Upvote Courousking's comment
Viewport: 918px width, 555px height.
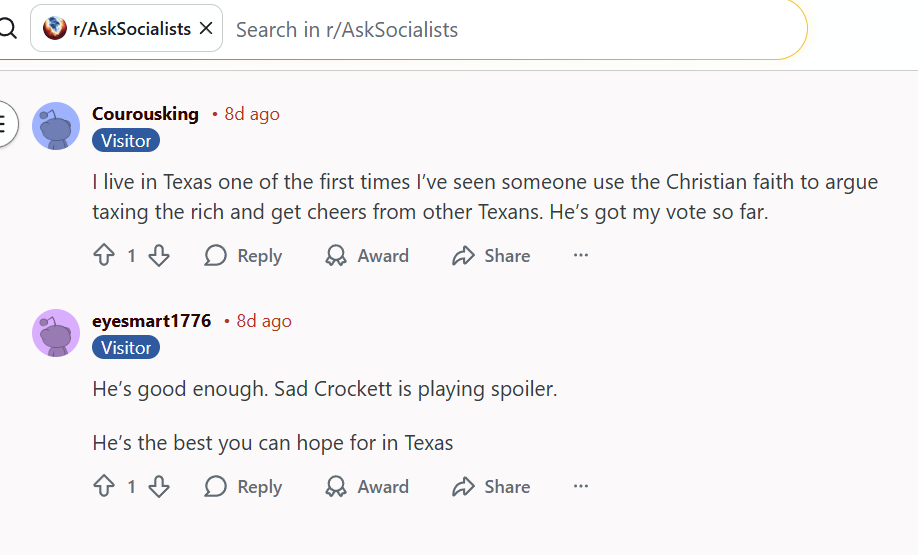point(104,256)
